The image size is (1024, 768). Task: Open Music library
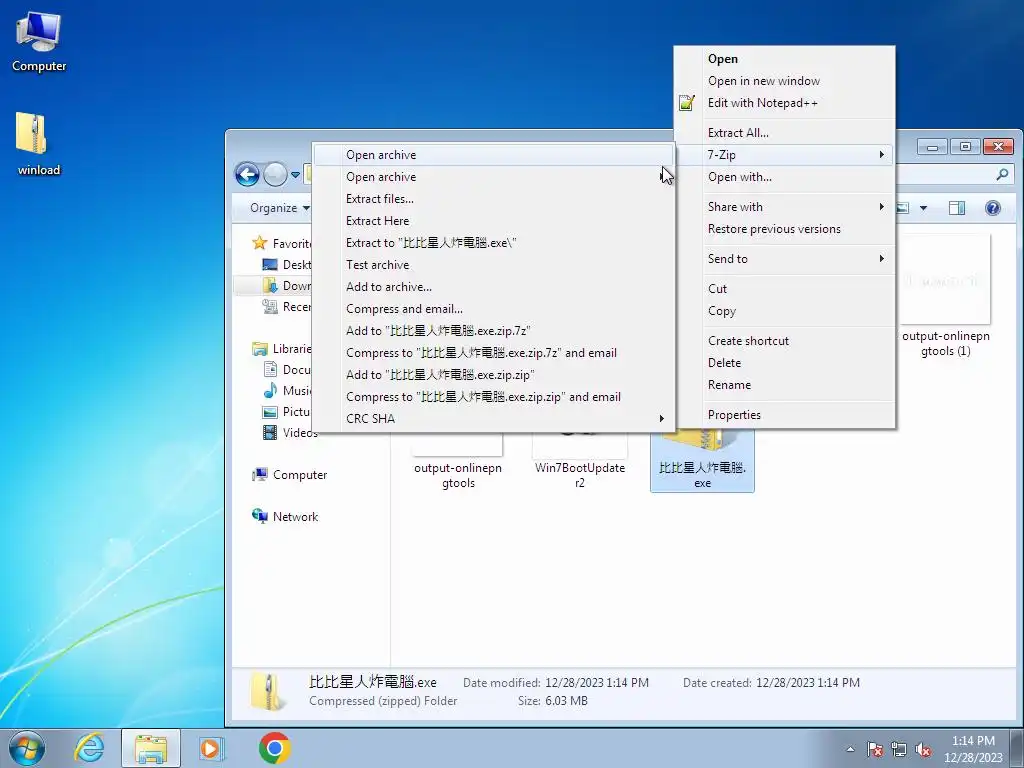click(287, 391)
